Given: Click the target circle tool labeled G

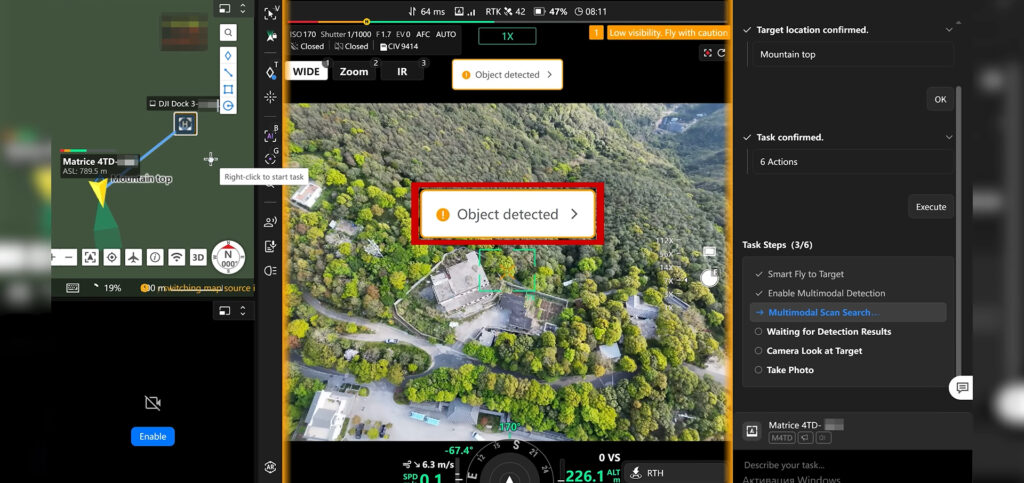Looking at the screenshot, I should [270, 158].
